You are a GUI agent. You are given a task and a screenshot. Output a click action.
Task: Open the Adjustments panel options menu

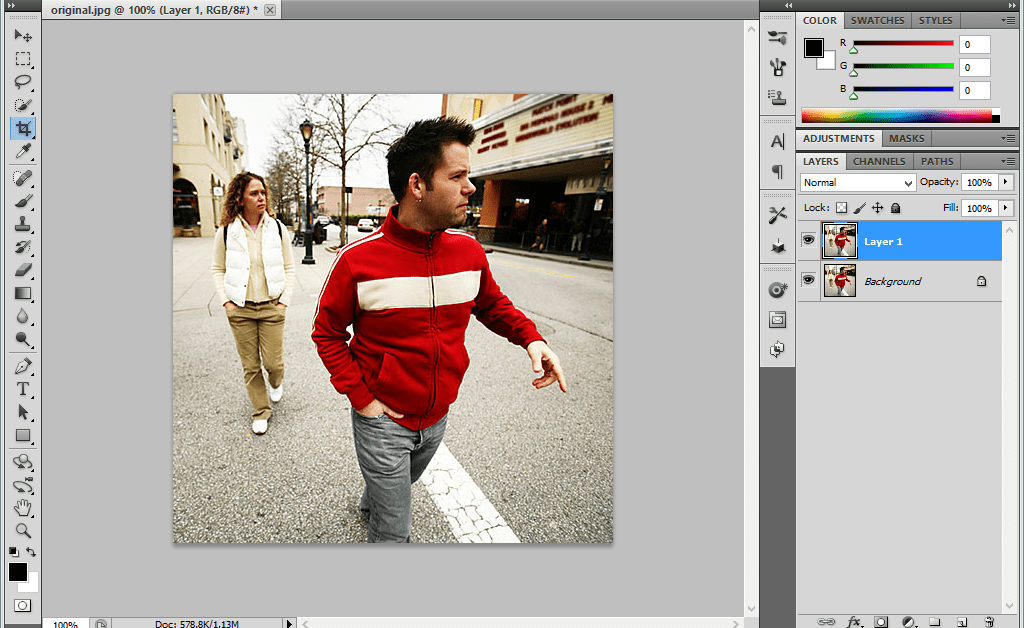[x=1008, y=139]
